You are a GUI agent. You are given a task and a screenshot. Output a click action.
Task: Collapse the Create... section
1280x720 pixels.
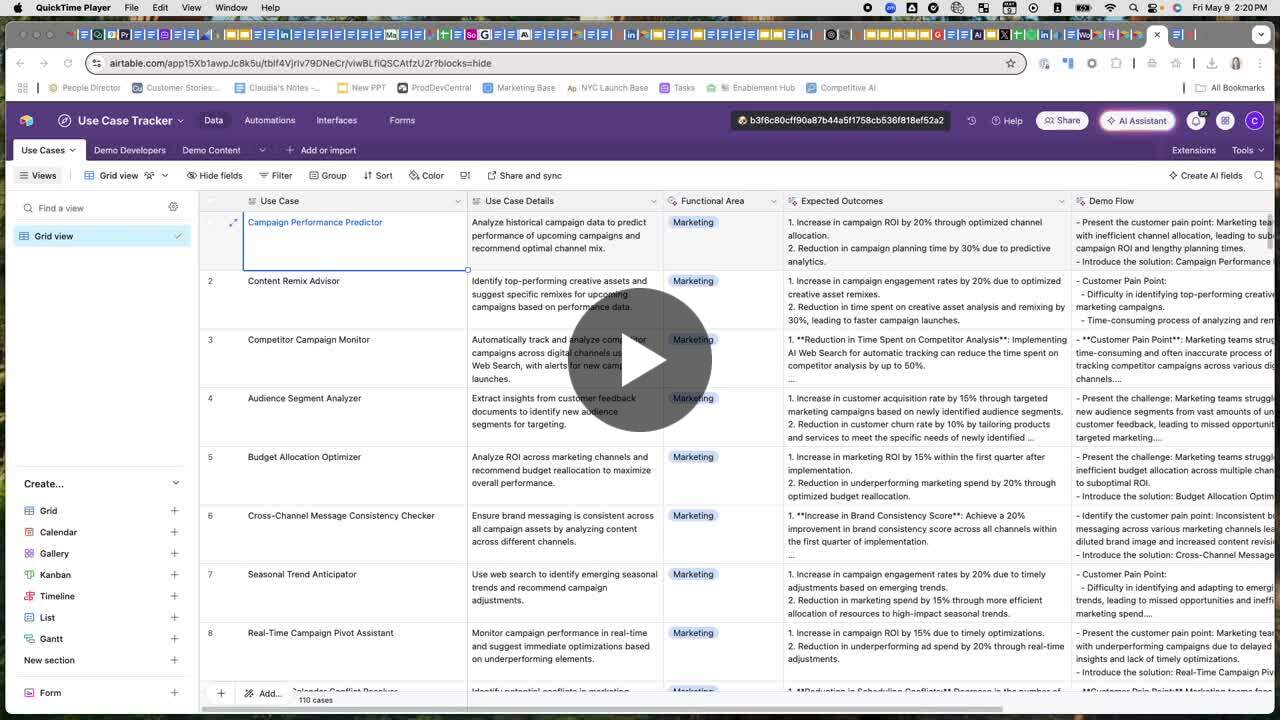(176, 483)
